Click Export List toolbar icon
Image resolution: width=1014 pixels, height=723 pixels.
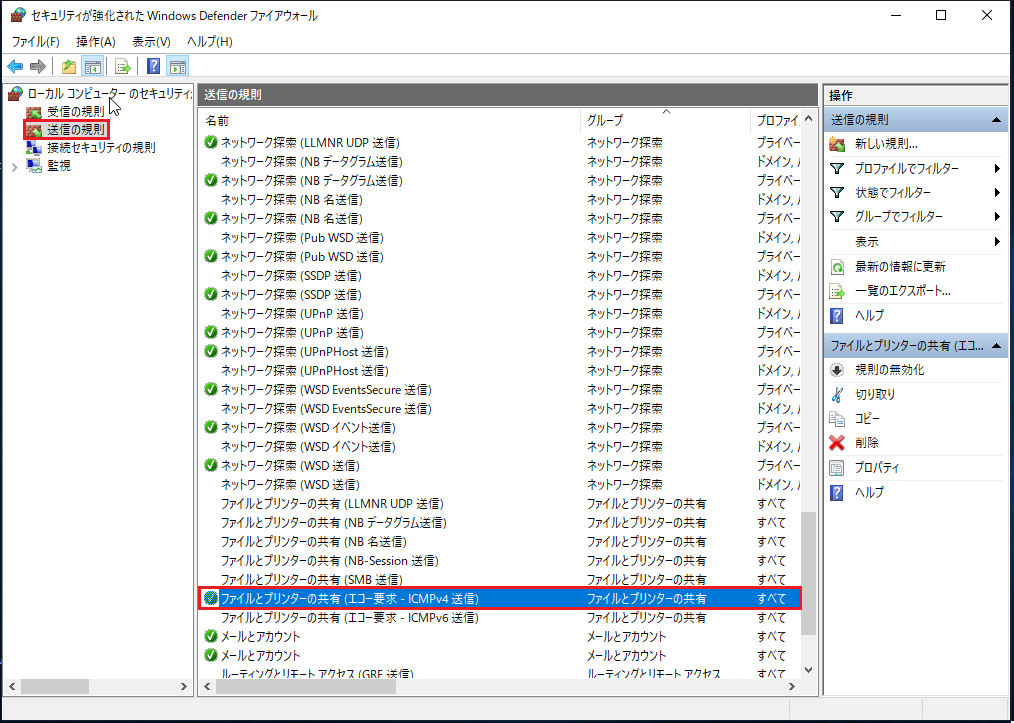coord(123,66)
